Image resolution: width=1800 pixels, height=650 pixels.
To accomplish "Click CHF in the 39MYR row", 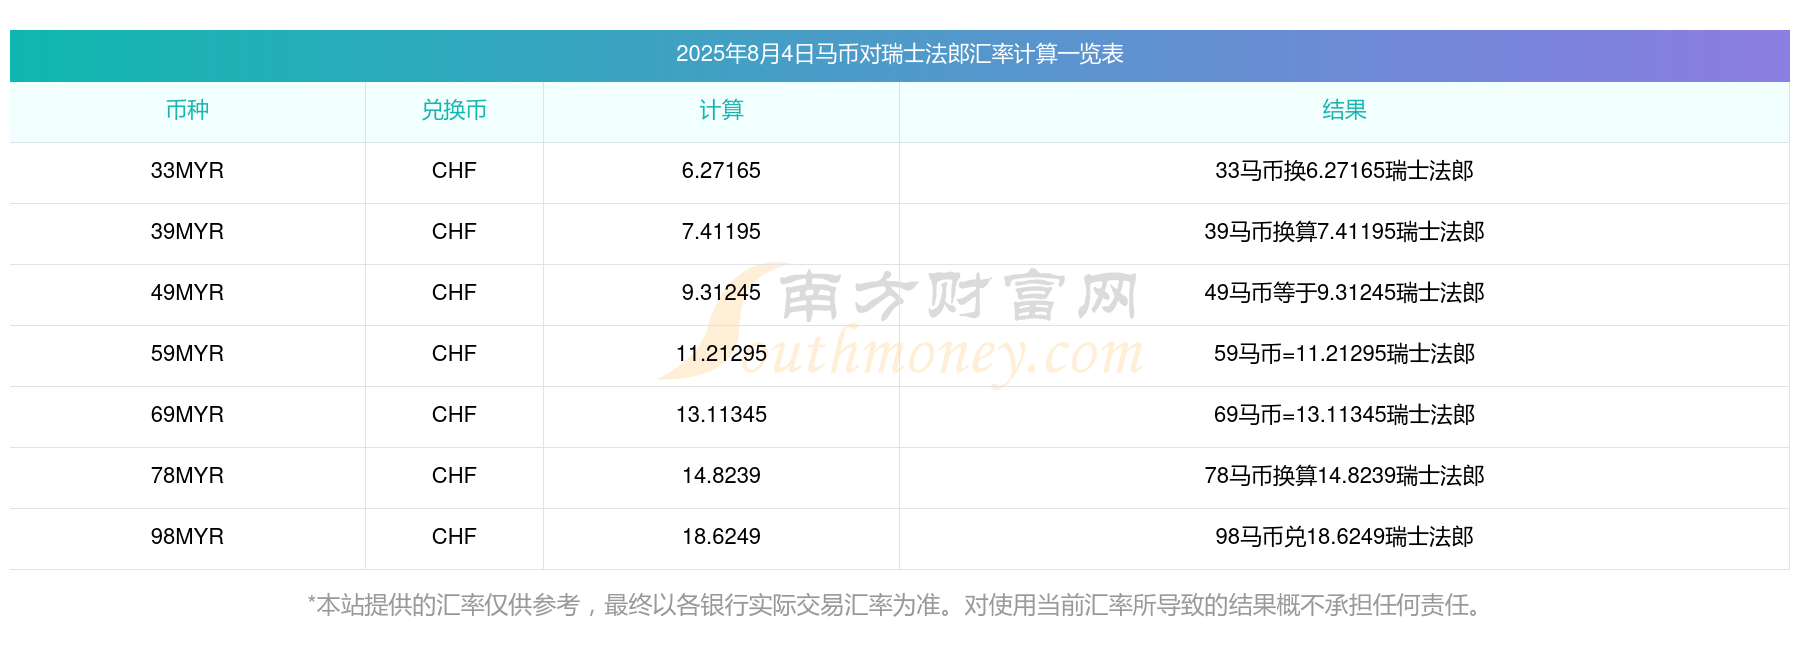I will 454,232.
